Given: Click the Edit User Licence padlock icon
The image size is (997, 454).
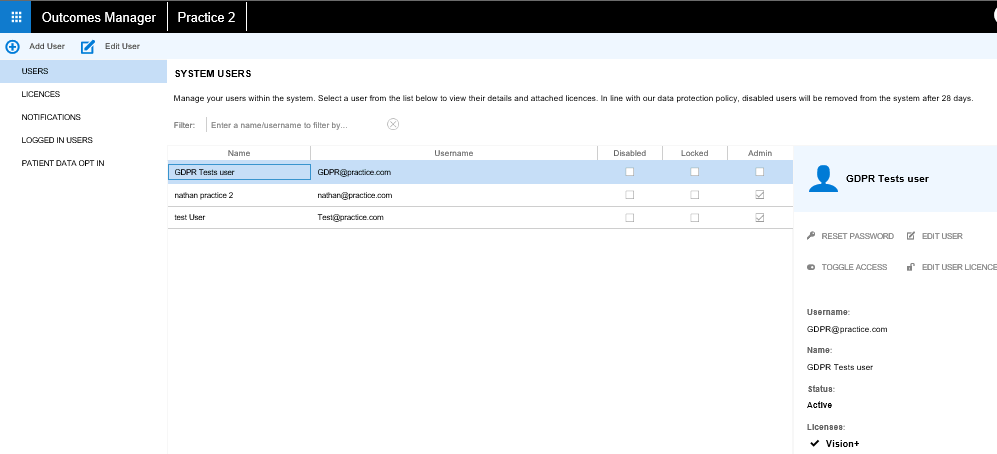Looking at the screenshot, I should tap(910, 267).
